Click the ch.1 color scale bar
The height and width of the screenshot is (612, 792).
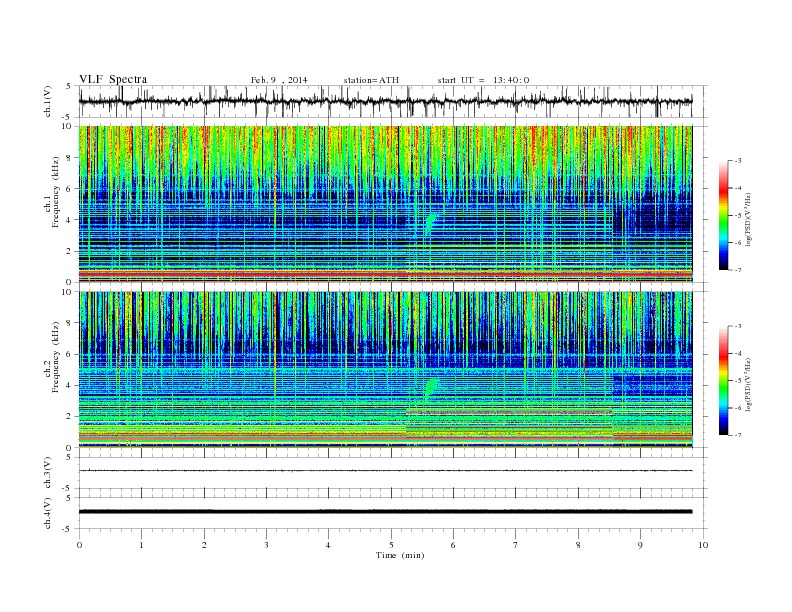click(724, 215)
